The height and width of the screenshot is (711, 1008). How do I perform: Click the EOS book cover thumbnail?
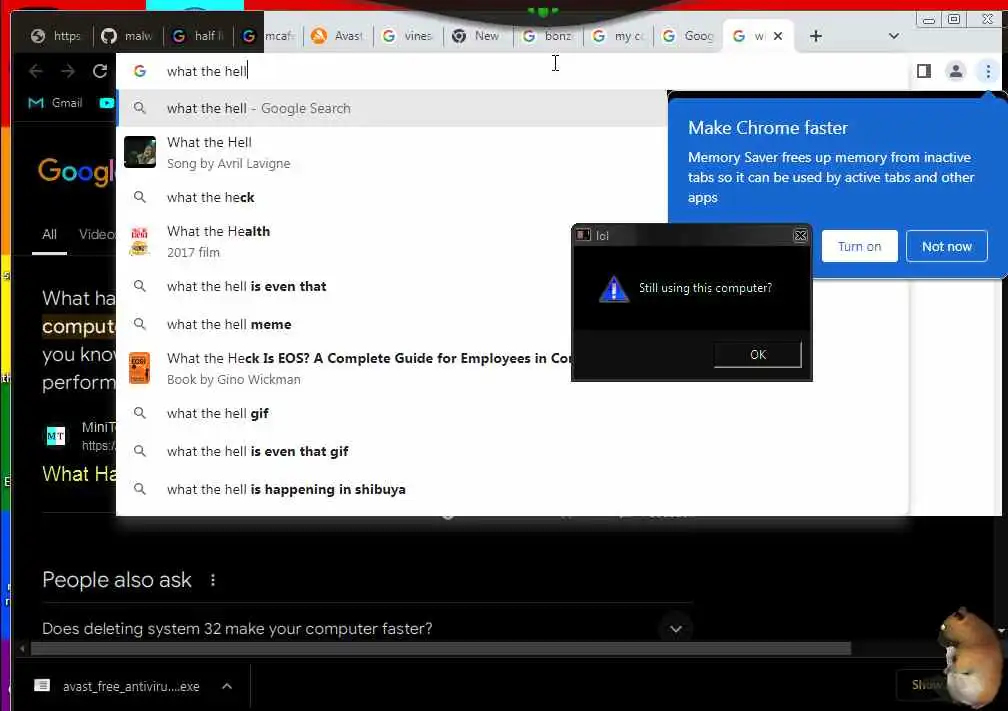(x=140, y=368)
